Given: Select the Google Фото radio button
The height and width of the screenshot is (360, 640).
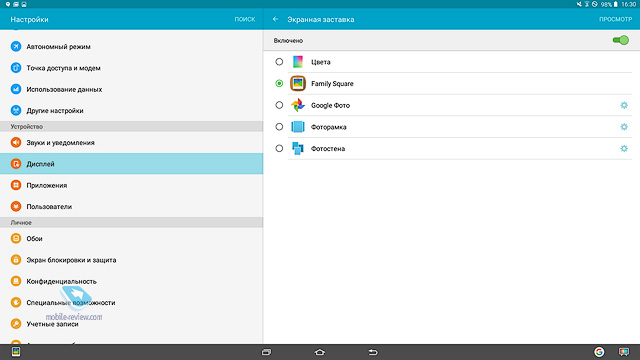Looking at the screenshot, I should [x=279, y=105].
